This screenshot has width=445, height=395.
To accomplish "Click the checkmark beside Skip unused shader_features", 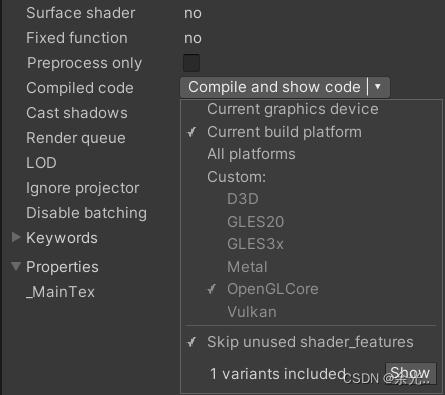I will tap(192, 342).
